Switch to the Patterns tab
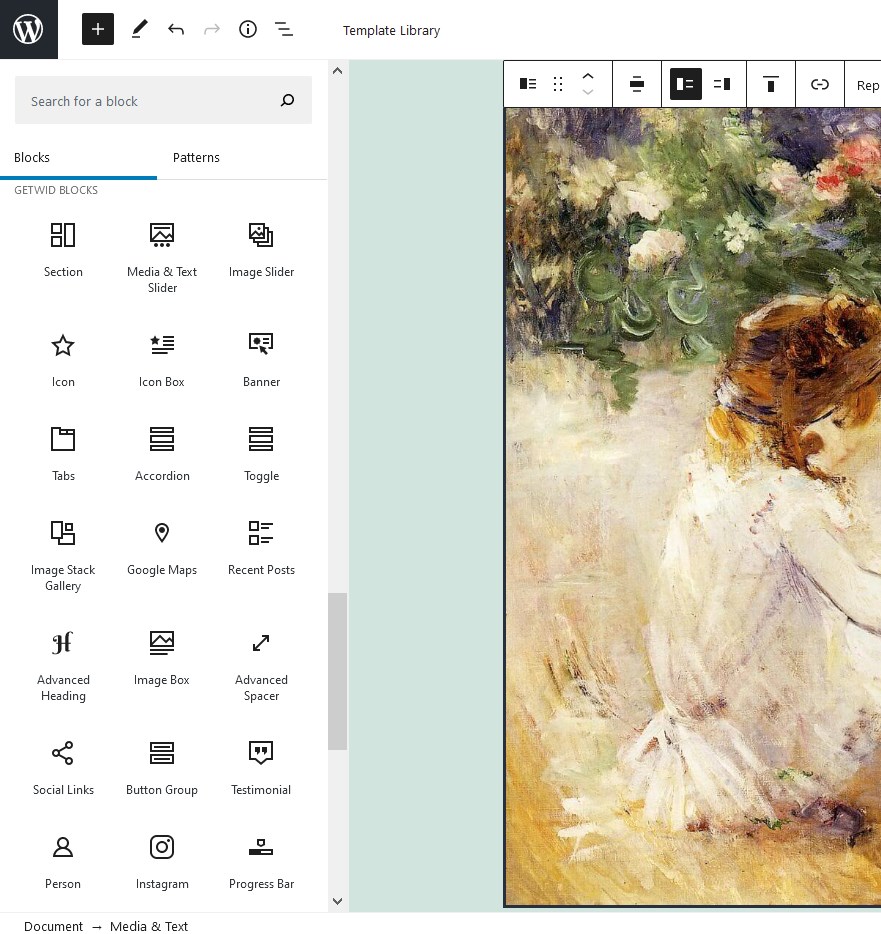Viewport: 881px width, 934px height. pos(196,157)
